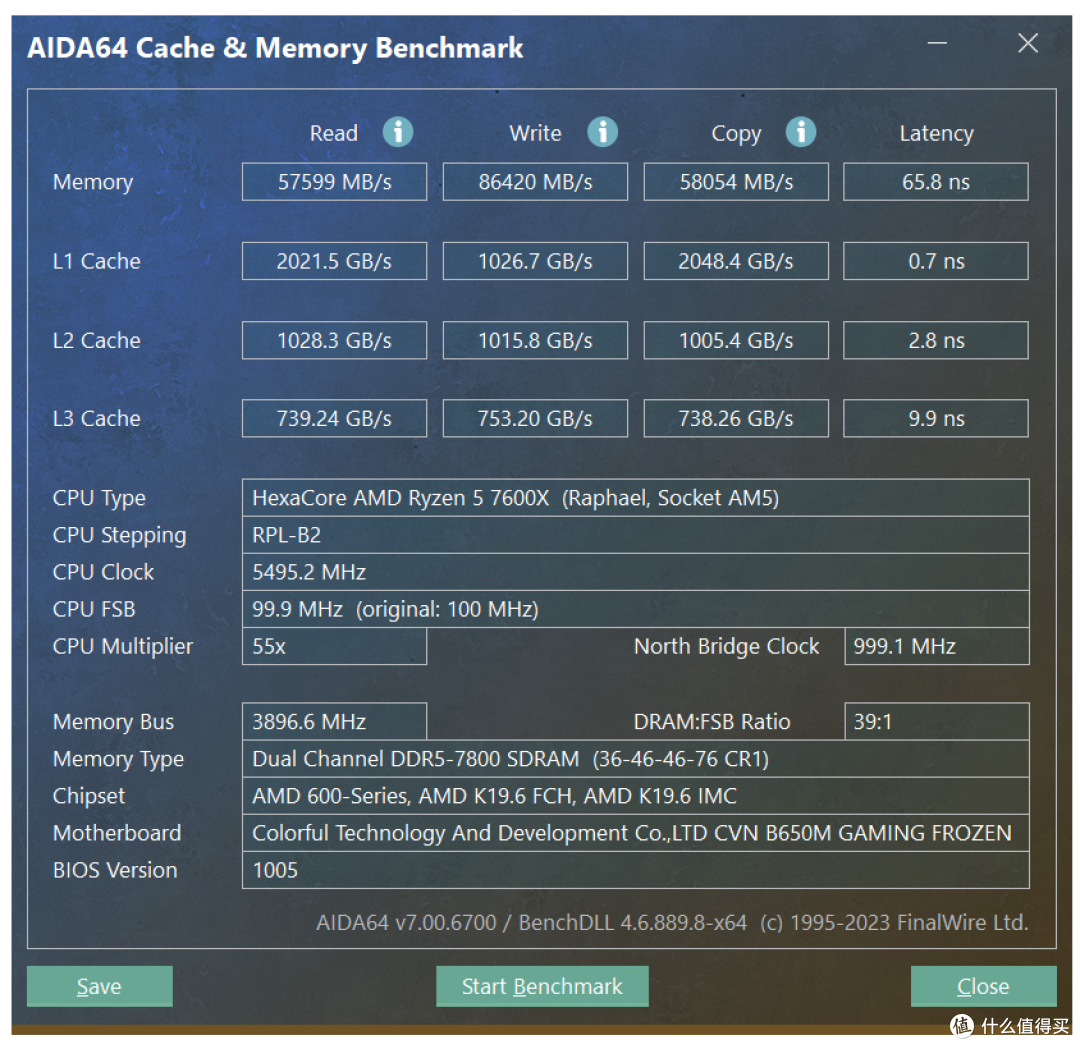Click L2 Cache latency 2.8 ns
The width and height of the screenshot is (1080, 1049).
pyautogui.click(x=935, y=340)
